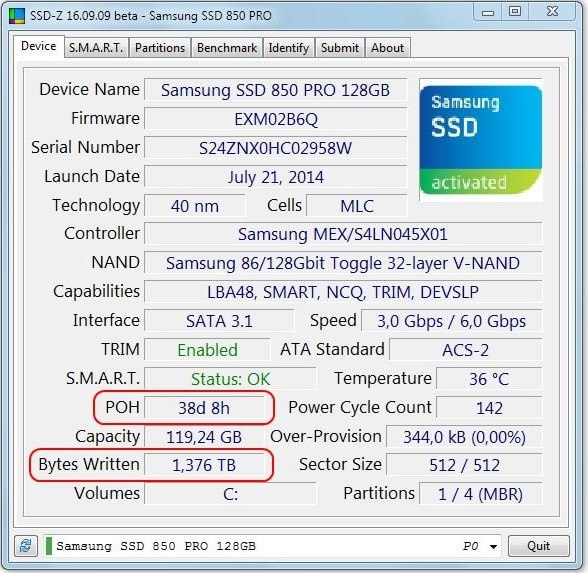Click the device name field Samsung SSD 850 PRO 128GB
Image resolution: width=588 pixels, height=573 pixels.
pos(276,90)
